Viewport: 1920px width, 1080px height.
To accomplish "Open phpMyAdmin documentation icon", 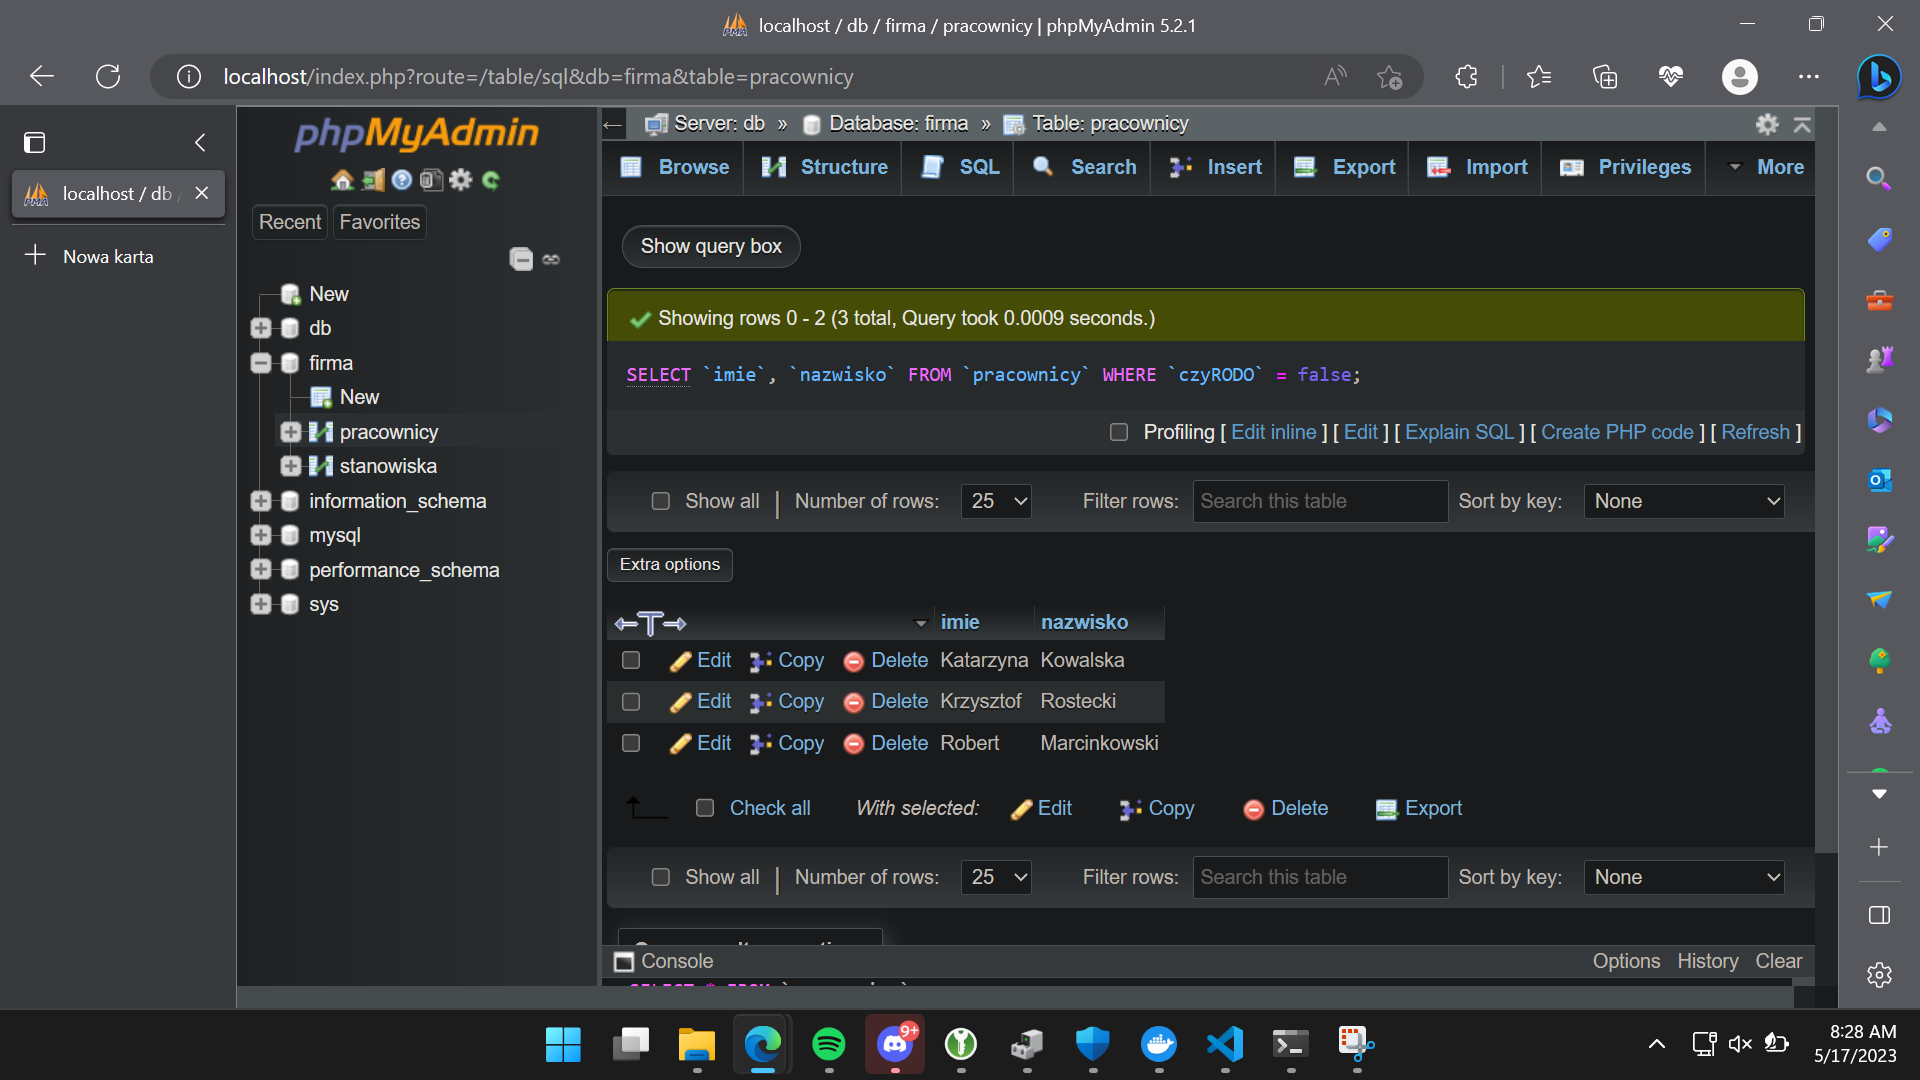I will coord(402,180).
